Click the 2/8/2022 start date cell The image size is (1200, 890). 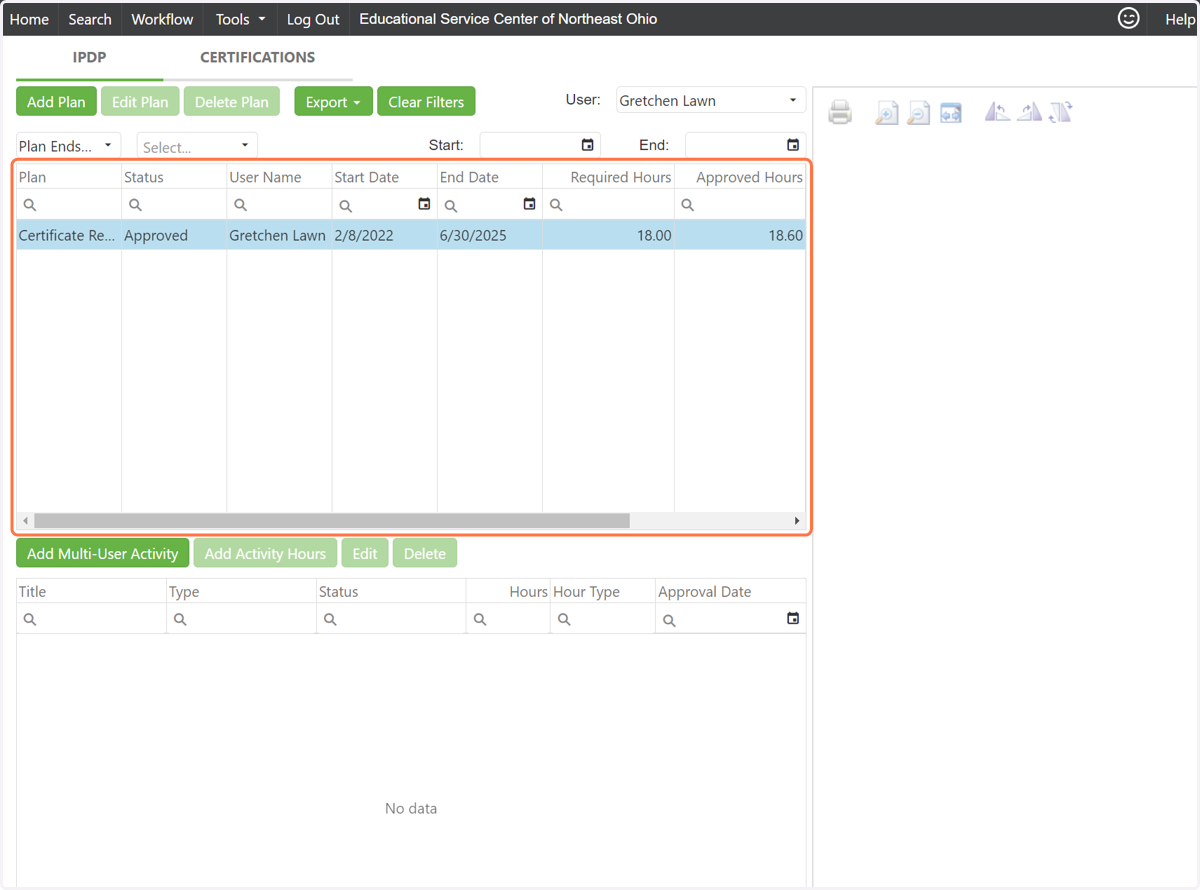click(384, 236)
